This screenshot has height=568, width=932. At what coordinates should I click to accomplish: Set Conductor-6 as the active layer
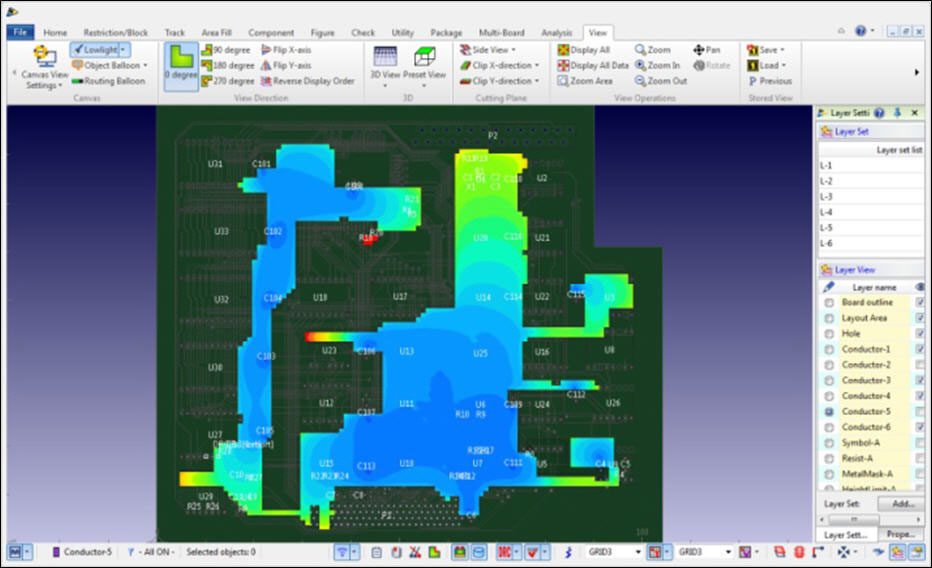(x=829, y=427)
